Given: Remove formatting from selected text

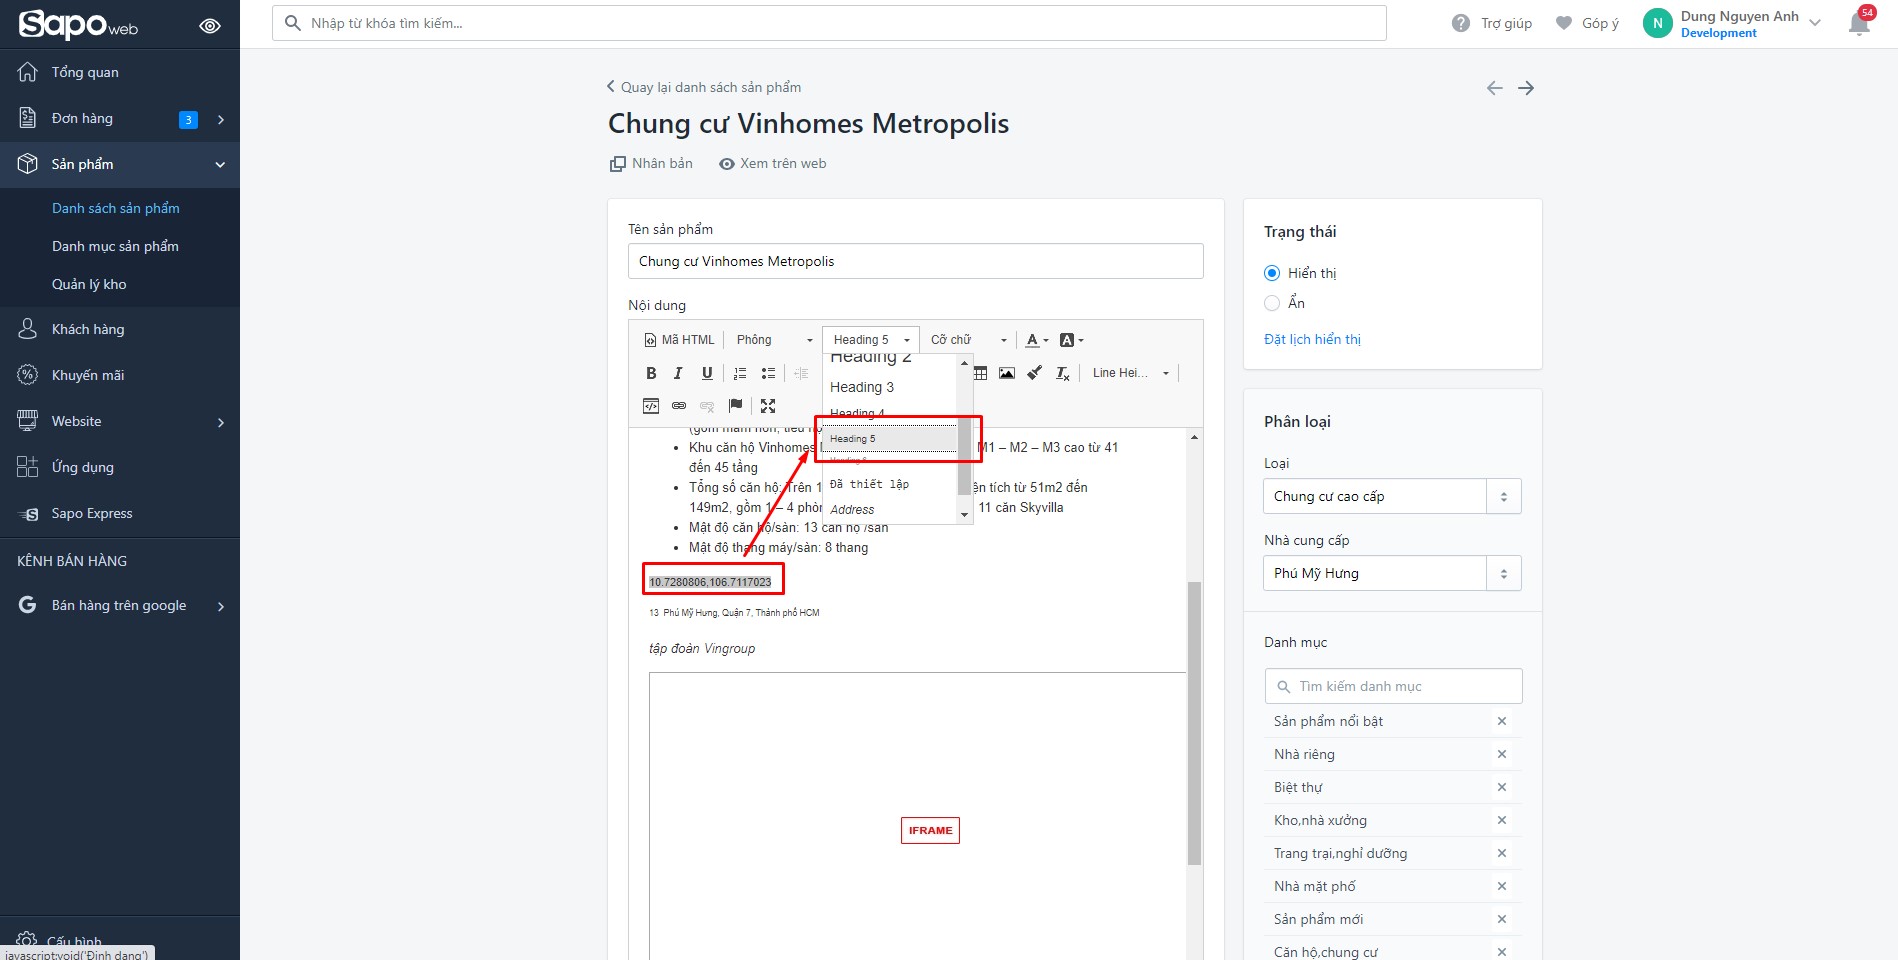Looking at the screenshot, I should (x=1063, y=373).
